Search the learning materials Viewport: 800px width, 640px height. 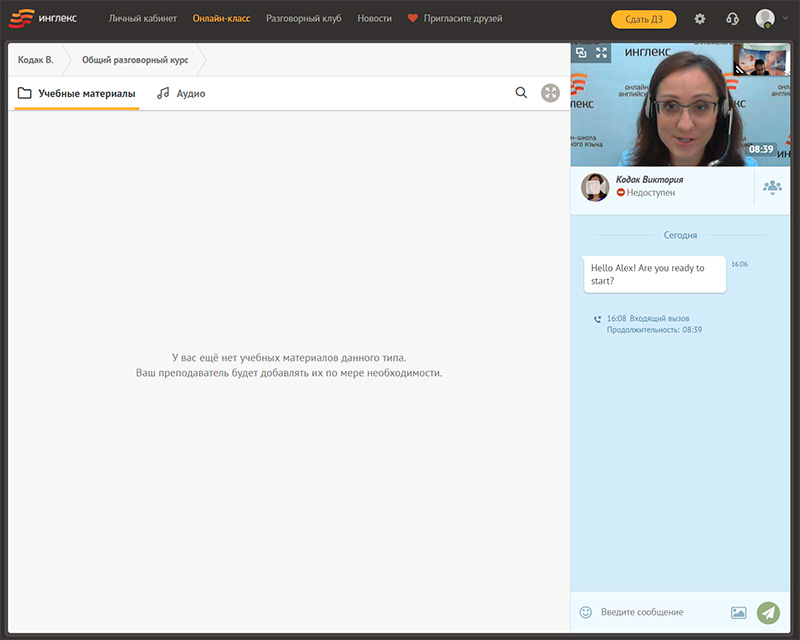tap(521, 93)
